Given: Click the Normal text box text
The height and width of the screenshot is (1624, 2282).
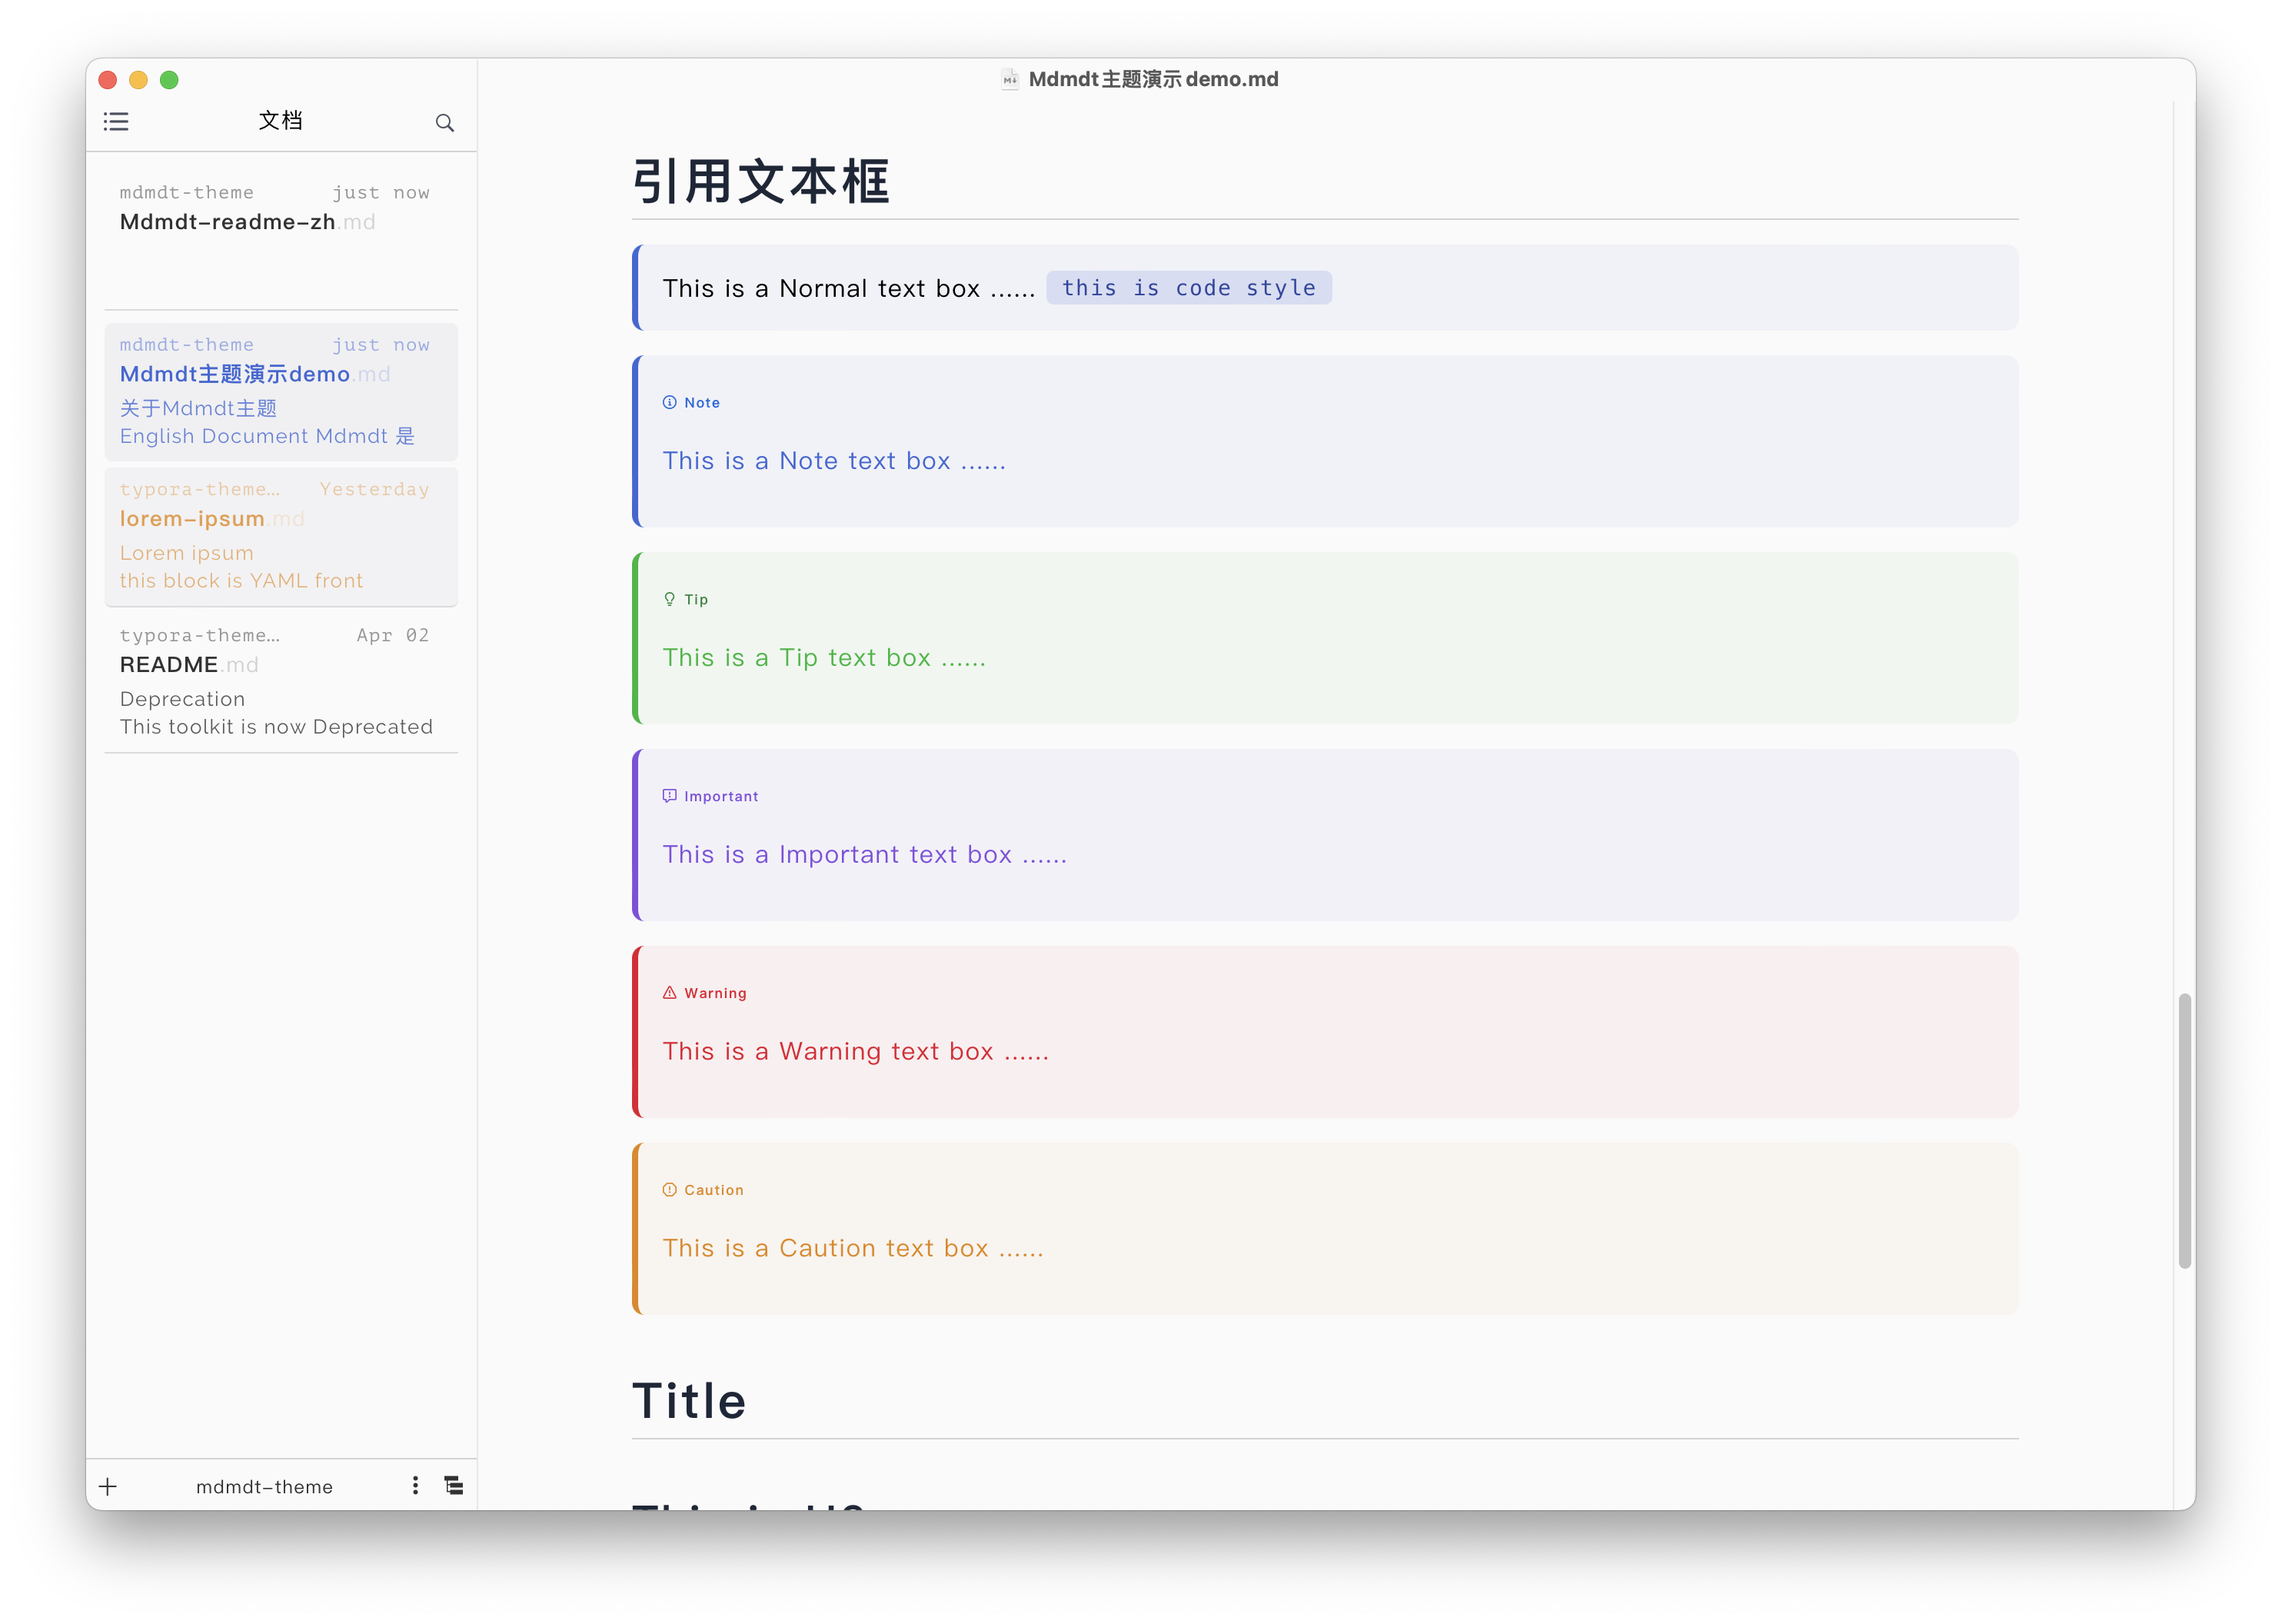Looking at the screenshot, I should [x=848, y=288].
